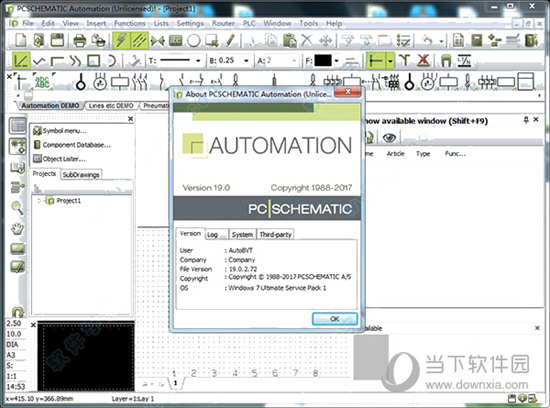The image size is (550, 408).
Task: Open dropdown next to conducting line button
Action: pyautogui.click(x=390, y=61)
